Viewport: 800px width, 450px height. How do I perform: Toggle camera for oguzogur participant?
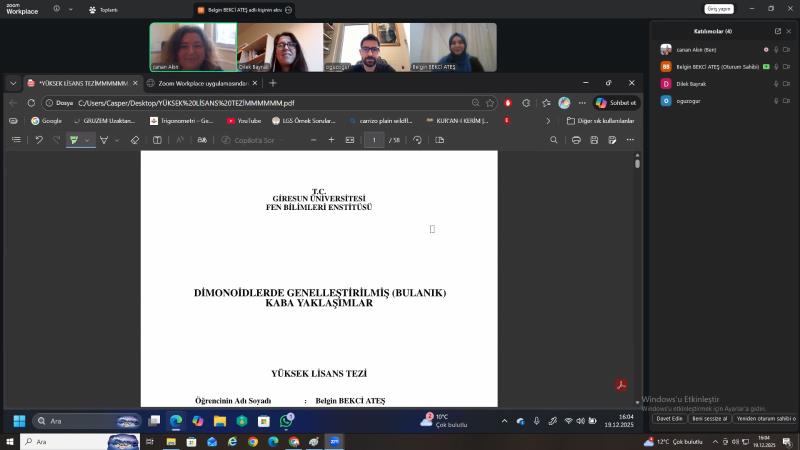tap(789, 101)
